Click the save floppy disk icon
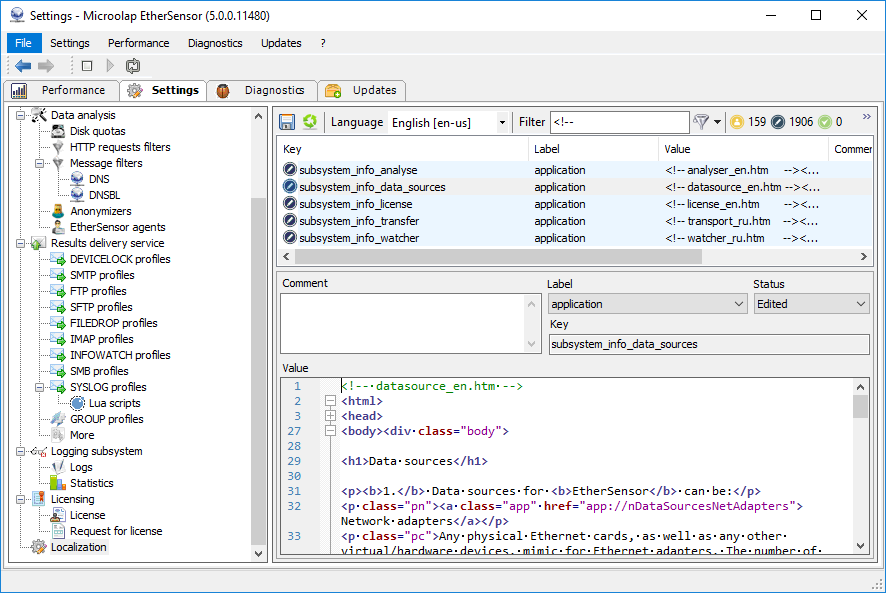886x593 pixels. pos(287,122)
